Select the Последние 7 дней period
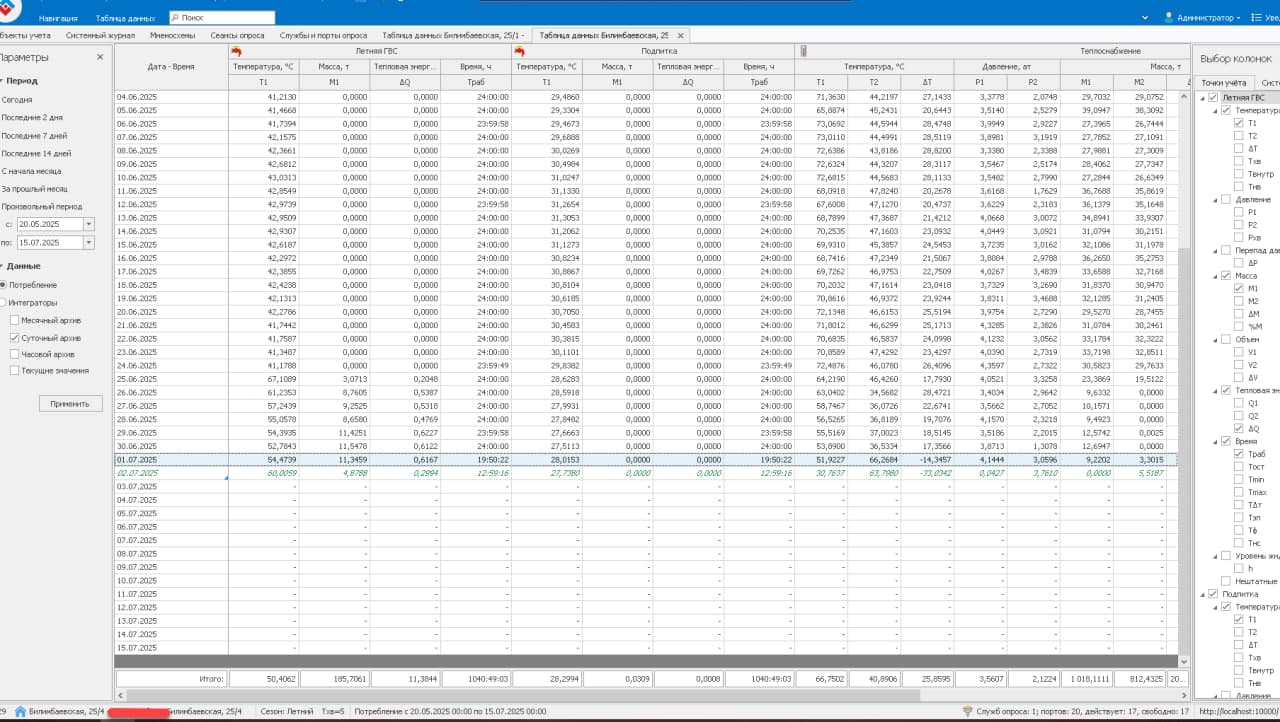This screenshot has height=722, width=1280. pos(36,135)
